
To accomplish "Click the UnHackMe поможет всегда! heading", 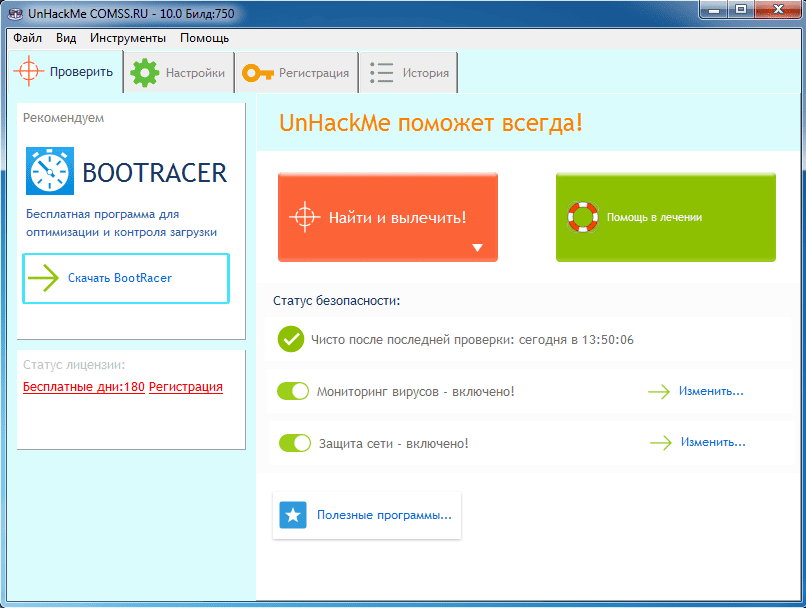I will coord(431,123).
